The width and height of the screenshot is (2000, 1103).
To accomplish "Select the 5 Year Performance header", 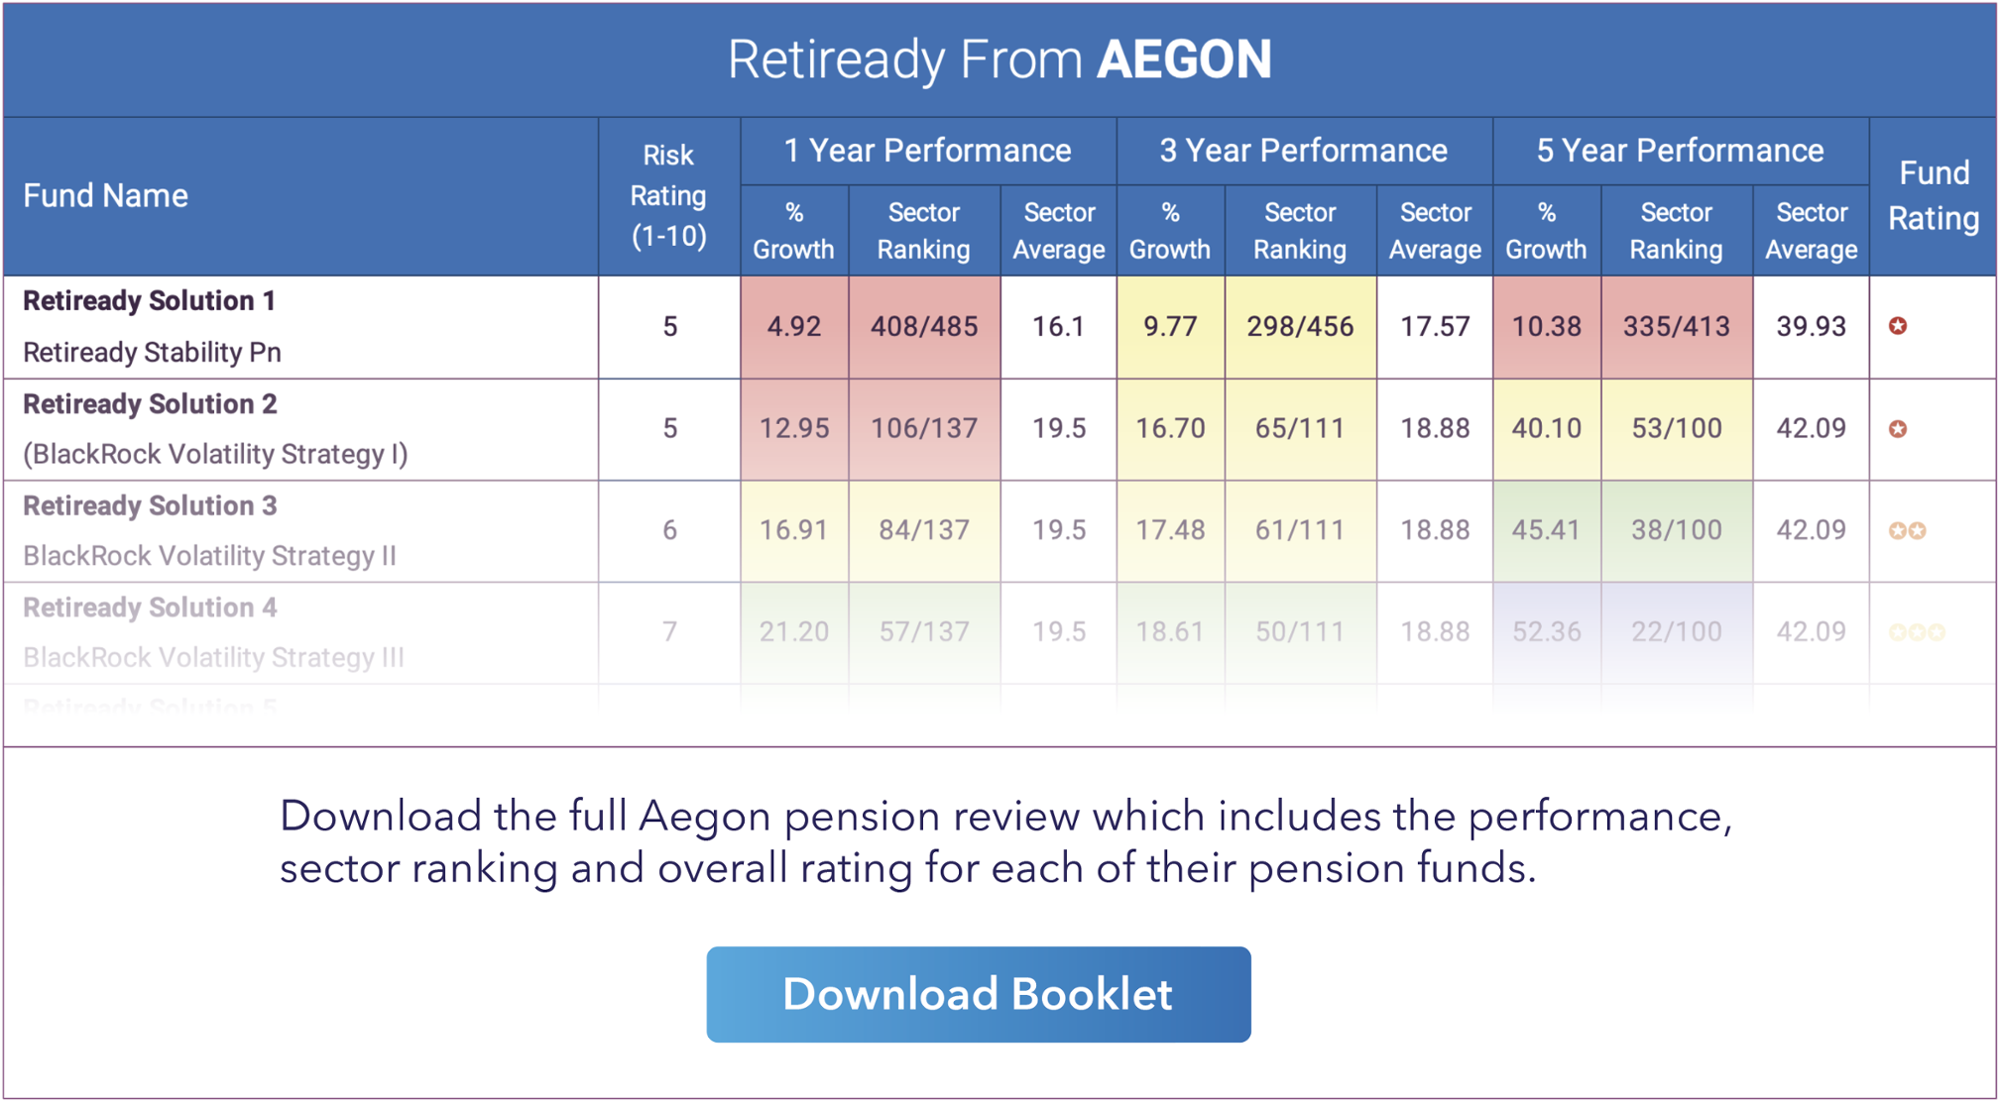I will click(x=1680, y=151).
